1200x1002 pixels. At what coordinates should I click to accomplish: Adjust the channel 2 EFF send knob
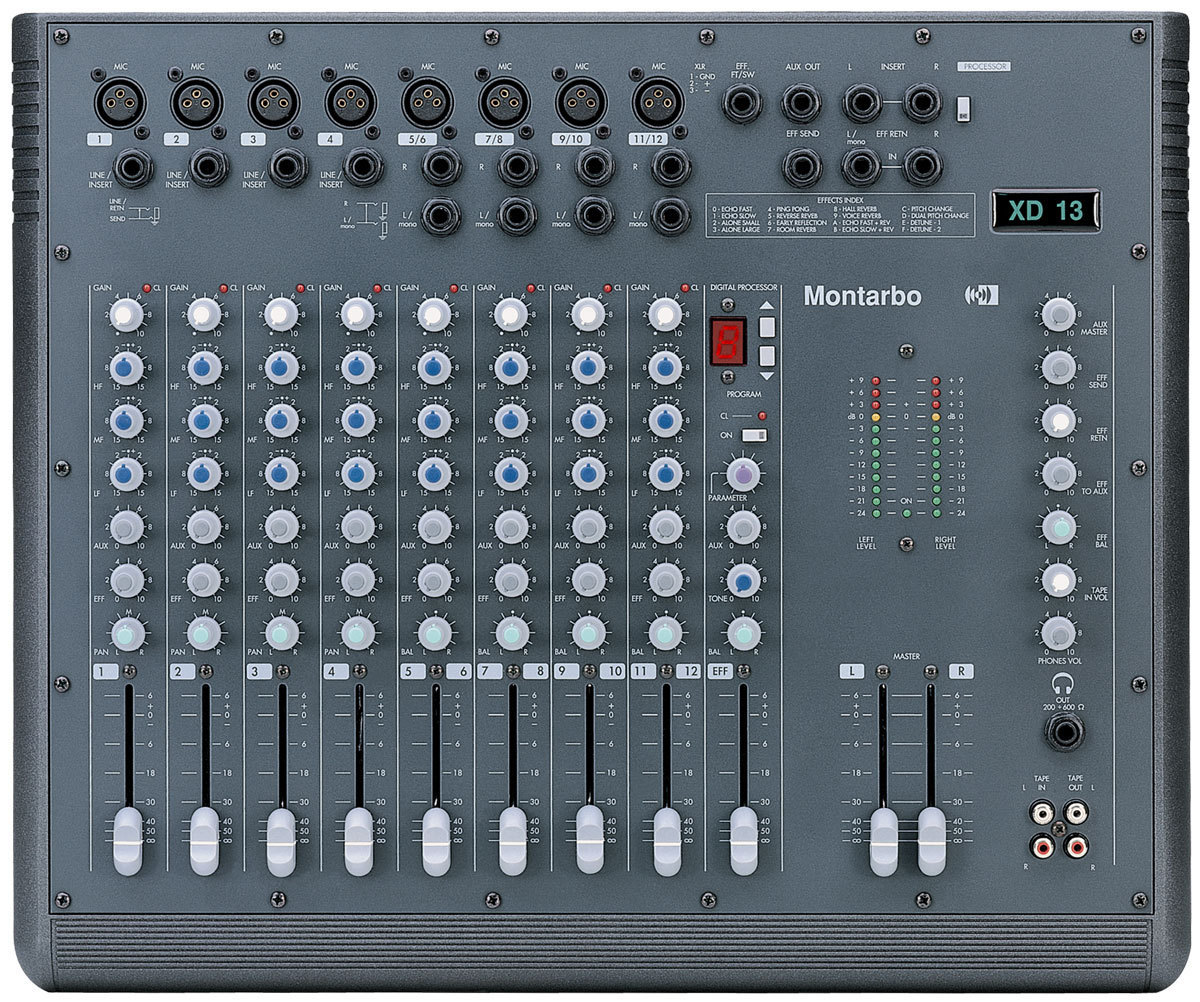(x=203, y=579)
